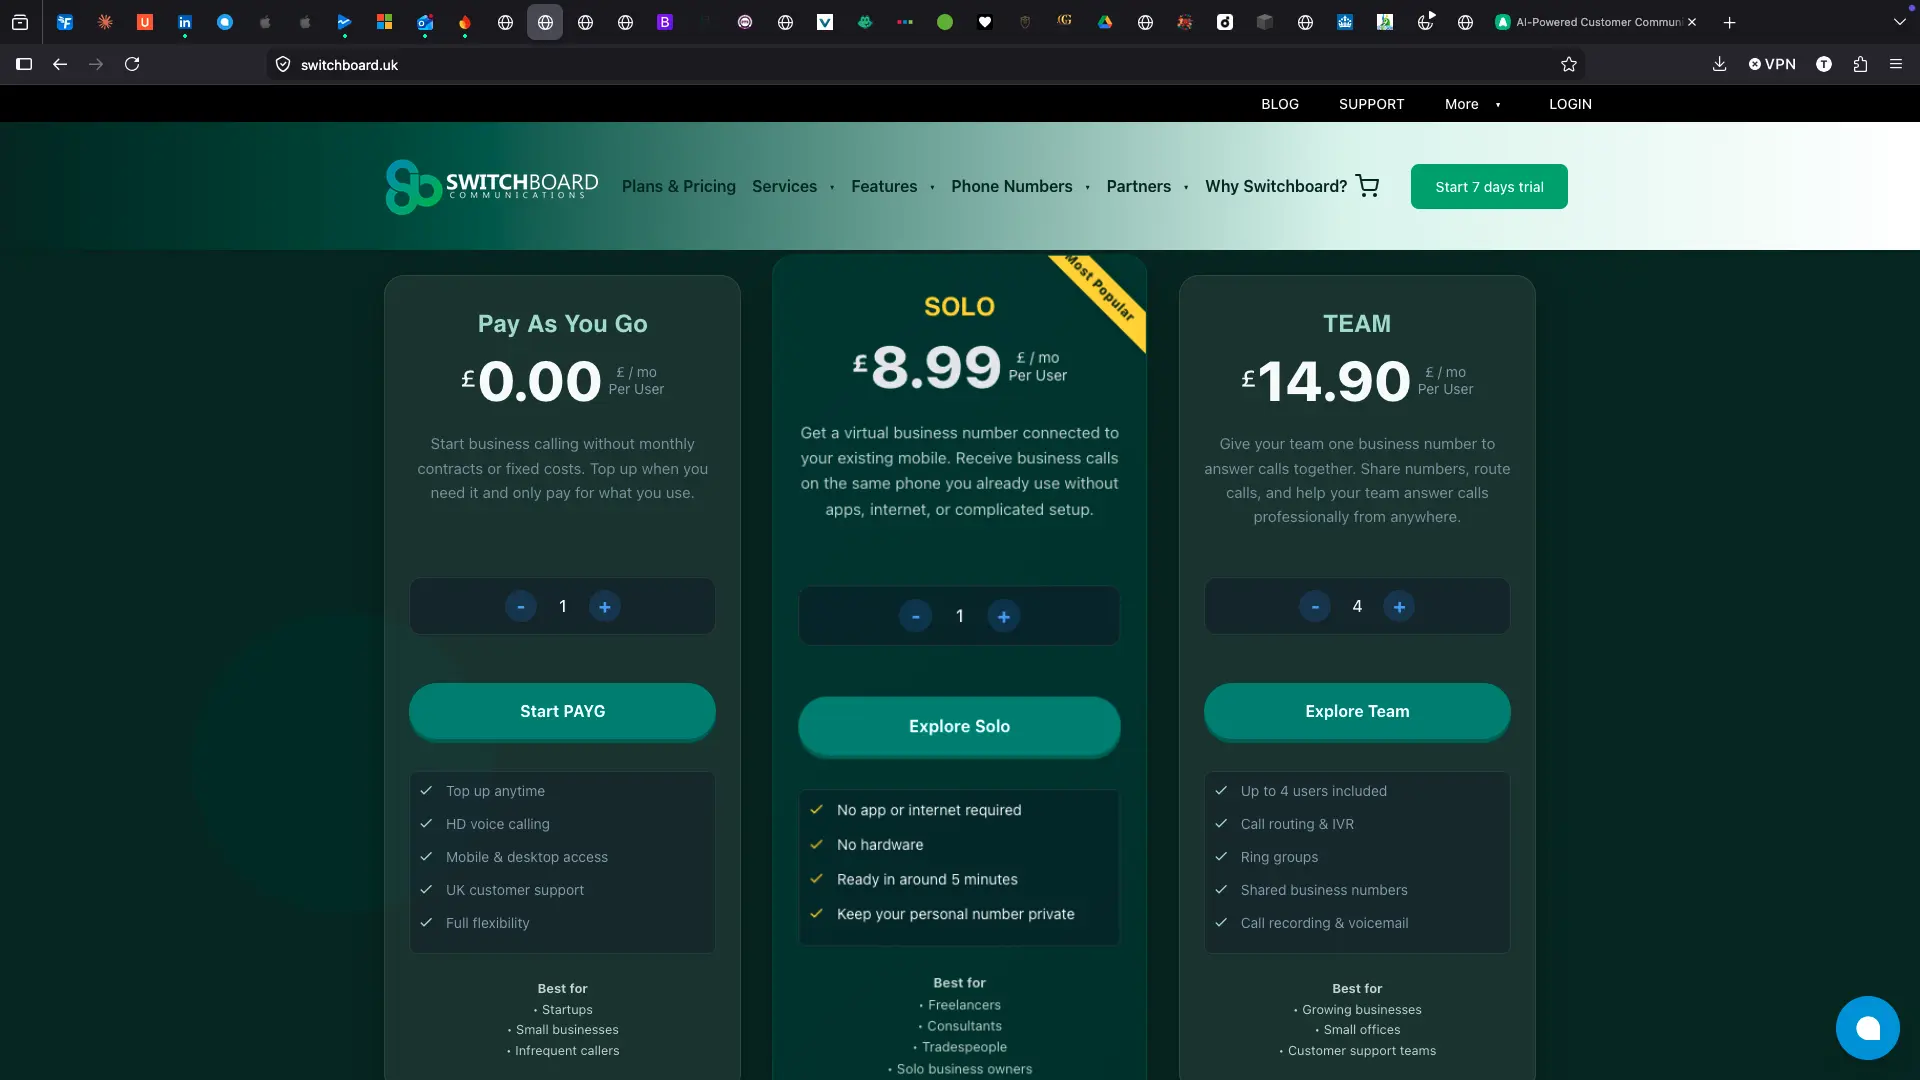Open the LinkedIn browser tab
1920x1080 pixels.
pos(185,22)
